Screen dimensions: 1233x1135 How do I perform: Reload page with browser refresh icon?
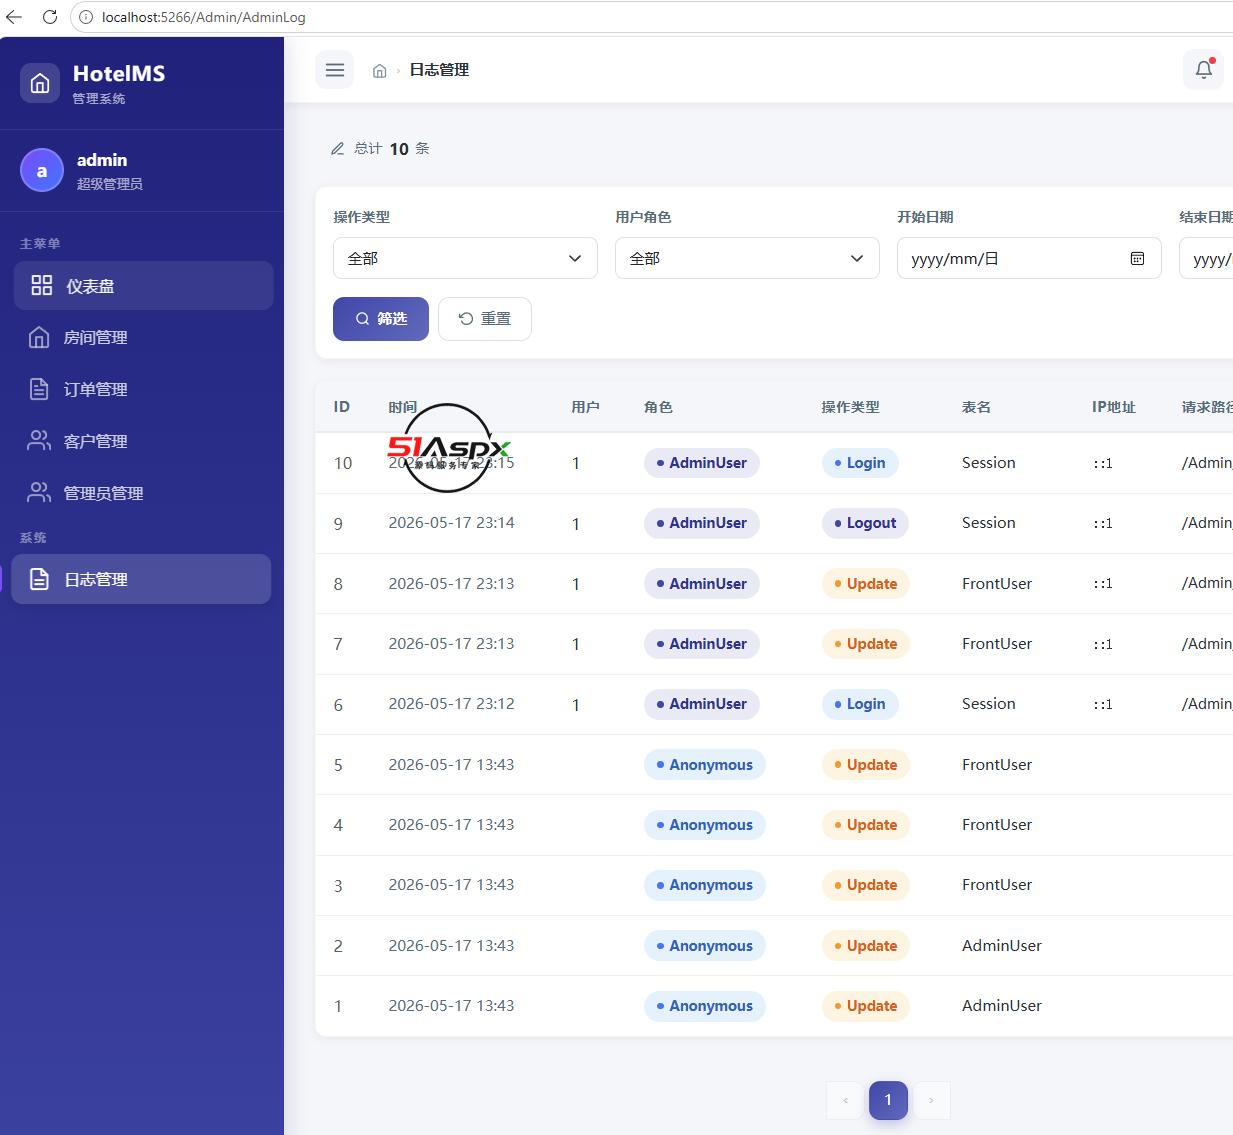[x=49, y=17]
